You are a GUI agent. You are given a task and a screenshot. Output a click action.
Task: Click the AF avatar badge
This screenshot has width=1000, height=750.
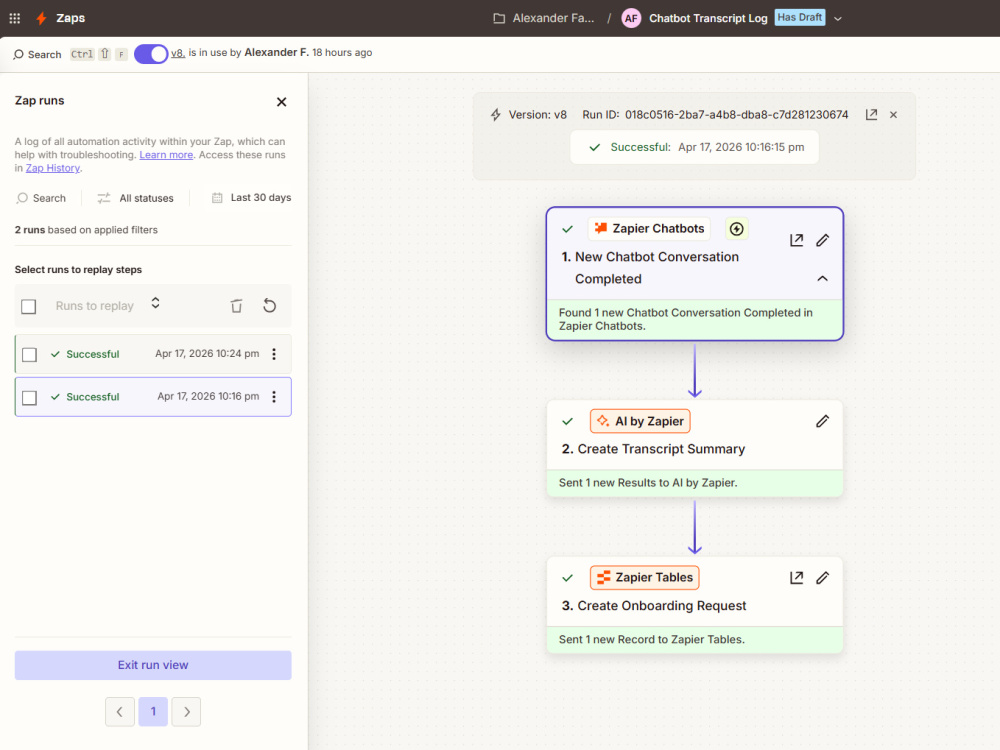(x=631, y=18)
